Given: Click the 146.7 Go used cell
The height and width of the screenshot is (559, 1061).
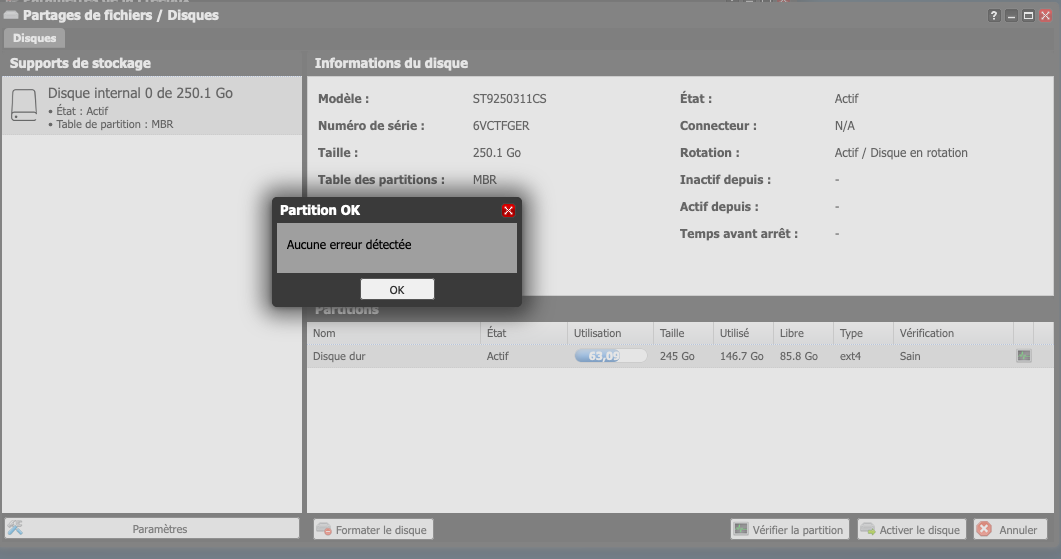Looking at the screenshot, I should tap(742, 356).
